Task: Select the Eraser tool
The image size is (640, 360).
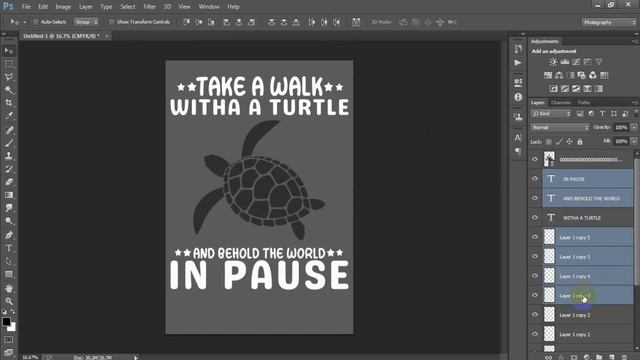Action: [9, 182]
